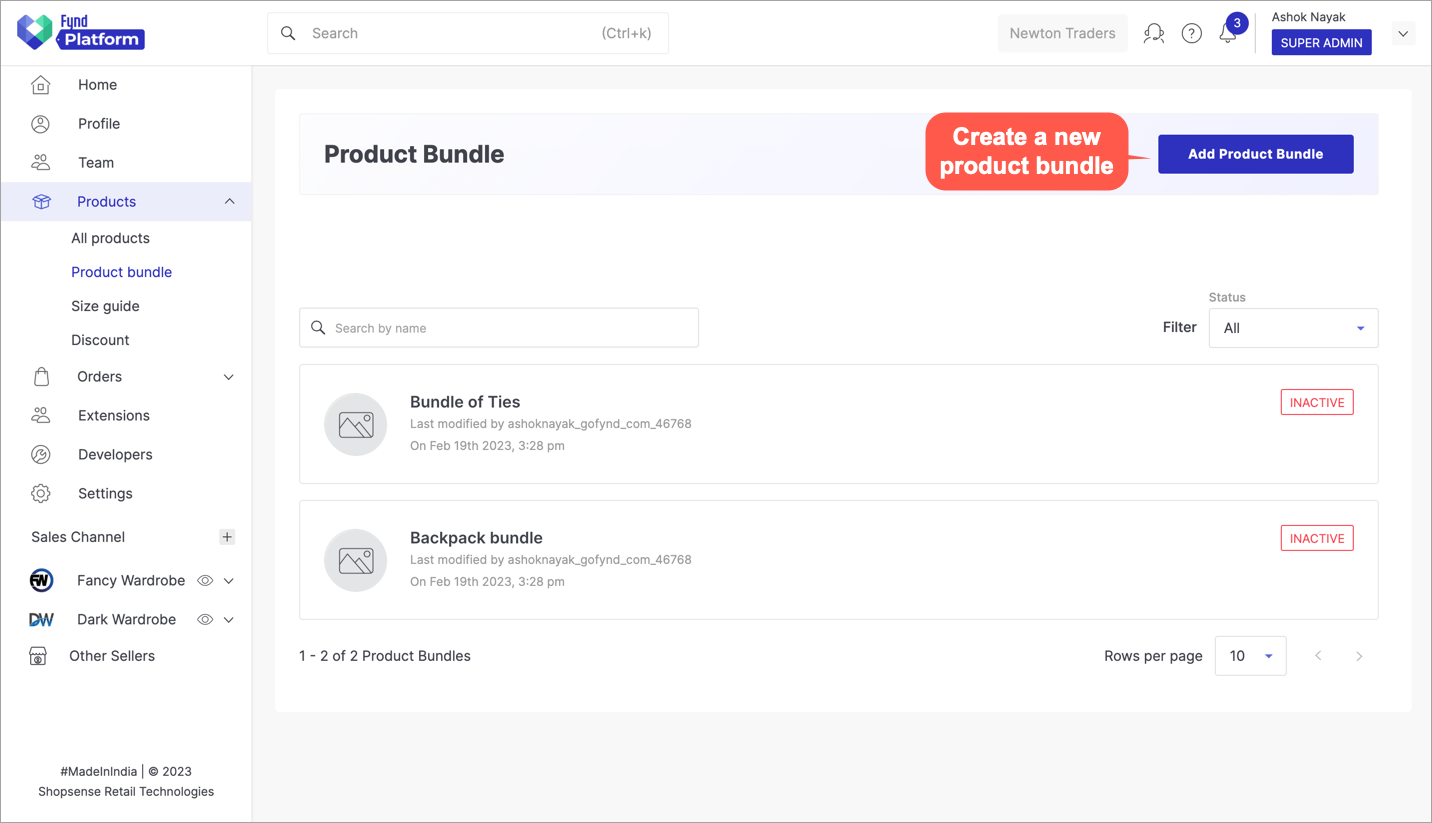The height and width of the screenshot is (823, 1432).
Task: Open the Rows per page dropdown
Action: (x=1250, y=656)
